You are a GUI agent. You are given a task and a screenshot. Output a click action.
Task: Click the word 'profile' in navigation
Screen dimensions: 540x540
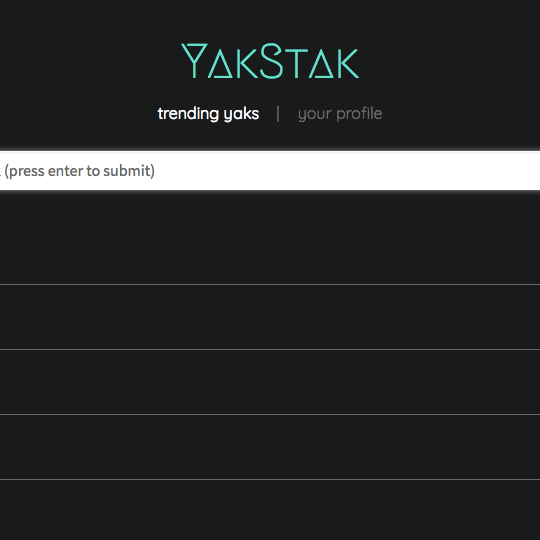pos(359,114)
